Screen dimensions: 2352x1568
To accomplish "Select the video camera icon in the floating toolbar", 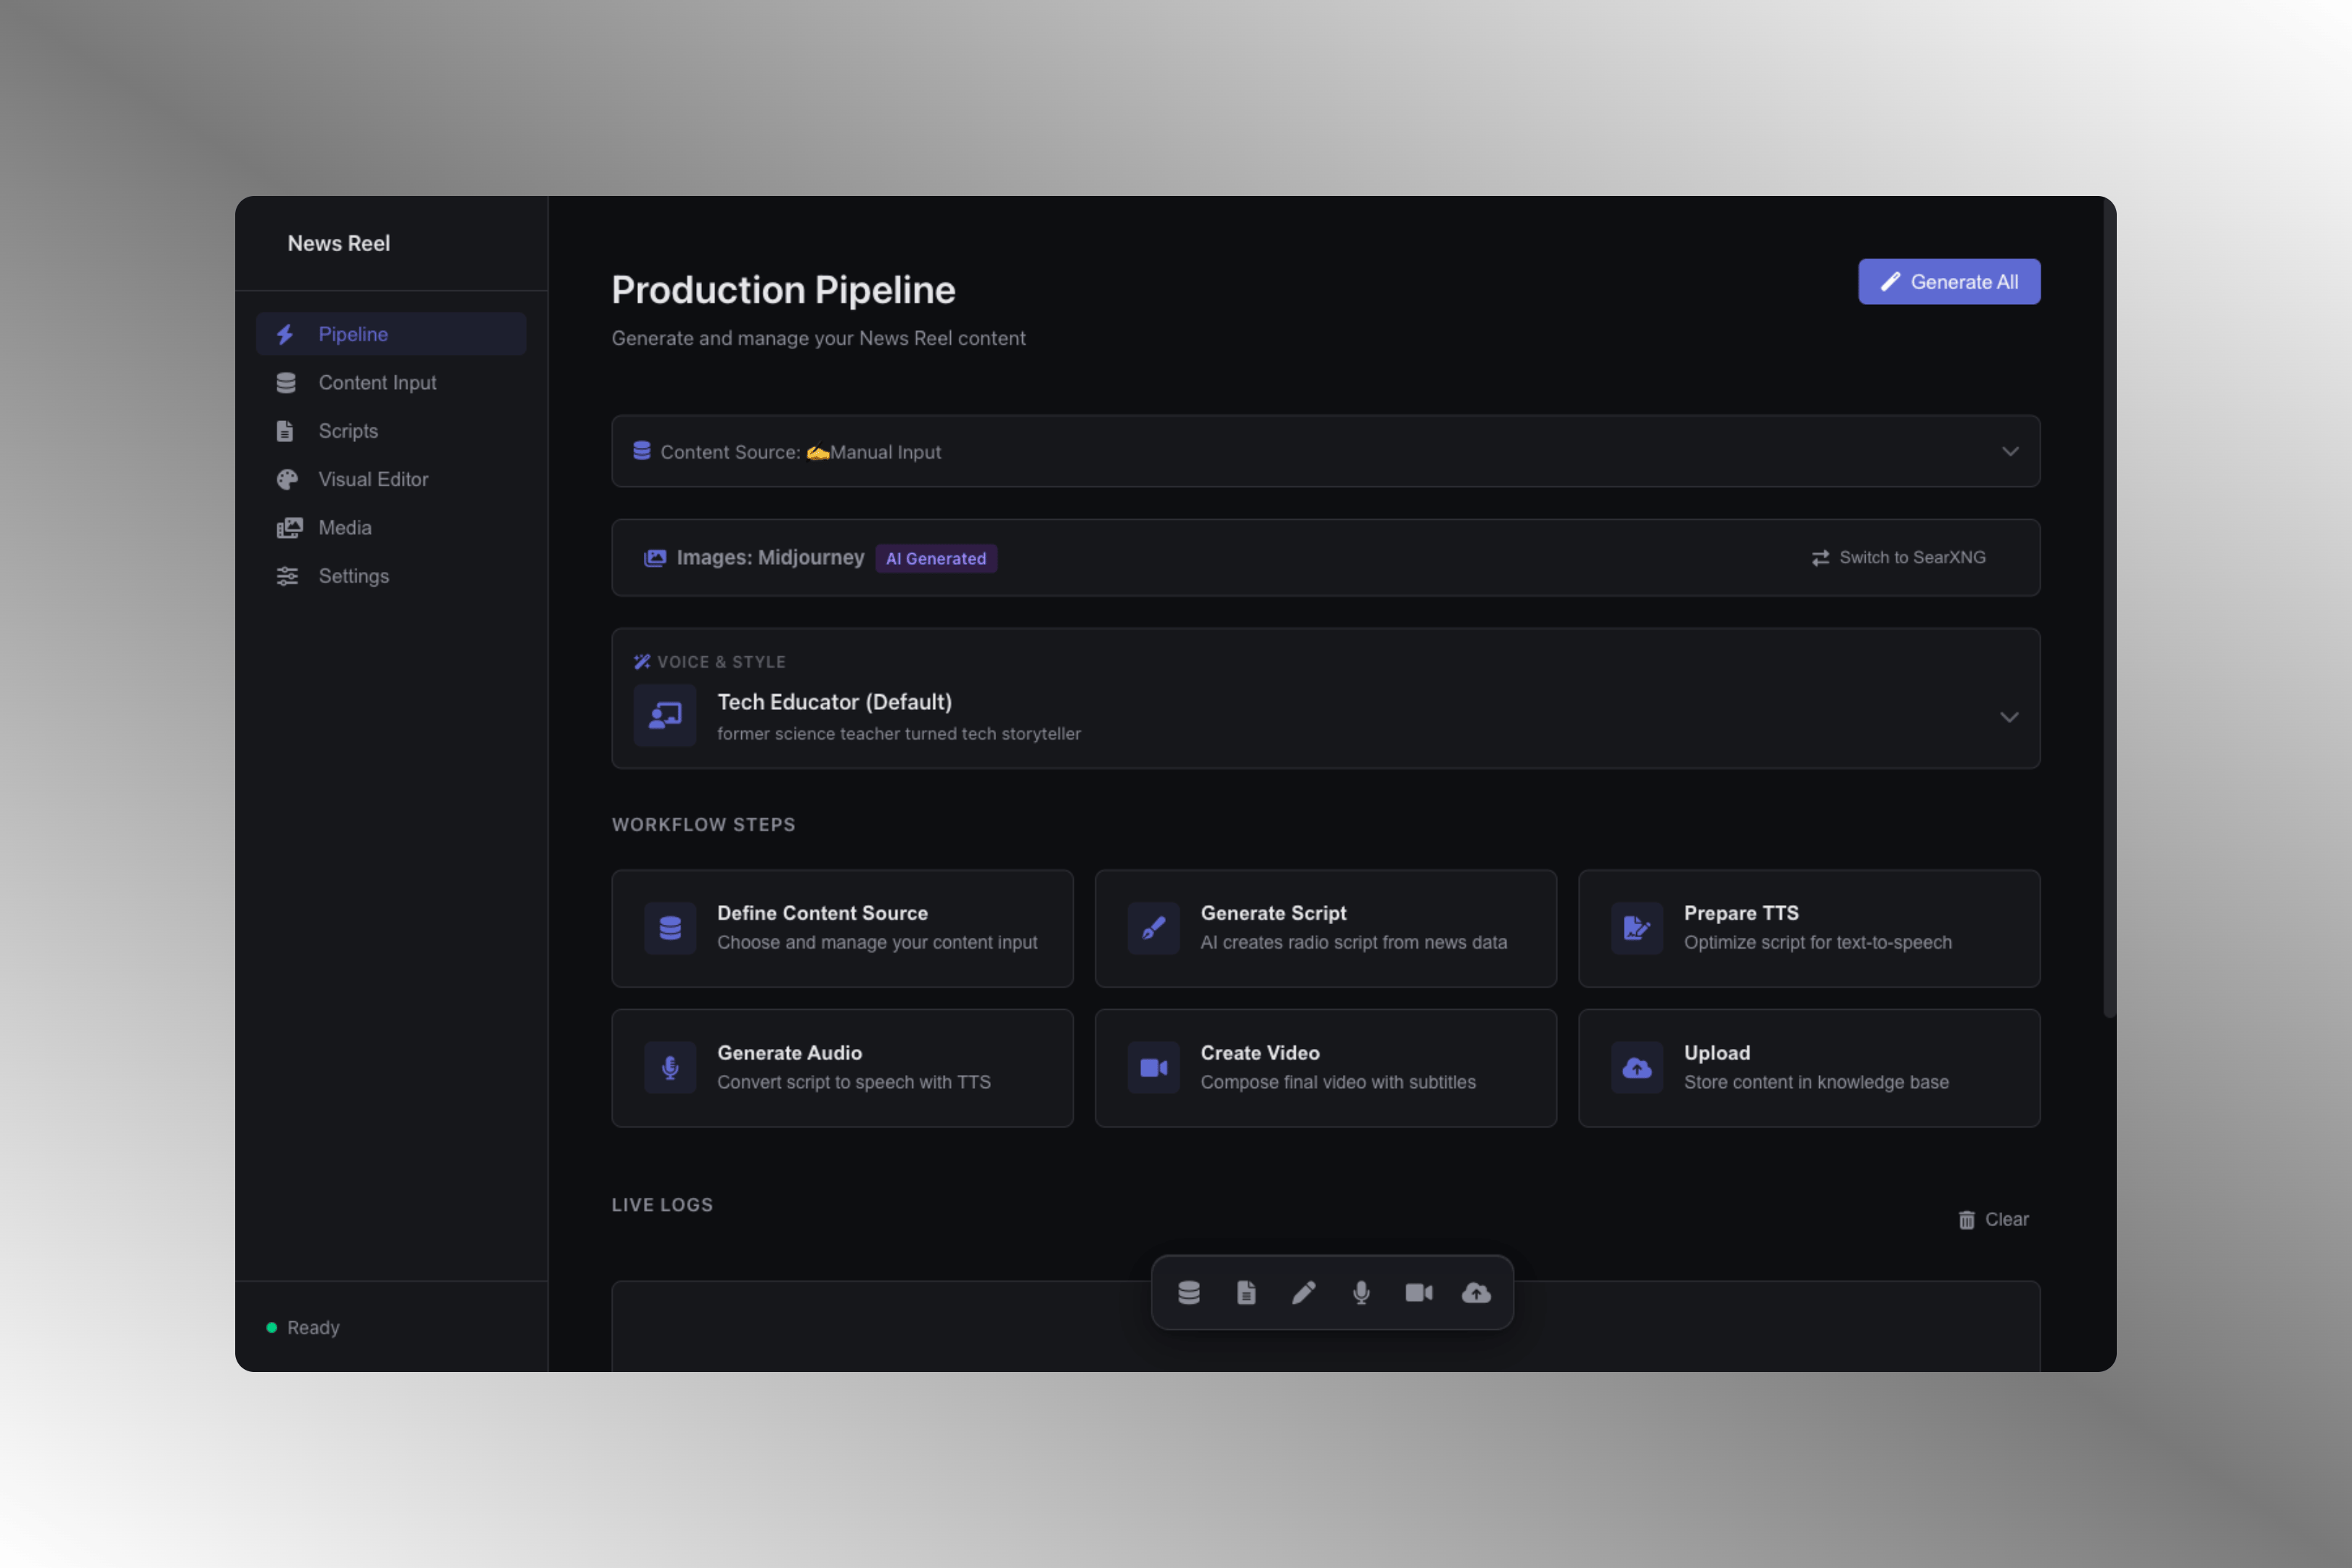I will coord(1419,1293).
